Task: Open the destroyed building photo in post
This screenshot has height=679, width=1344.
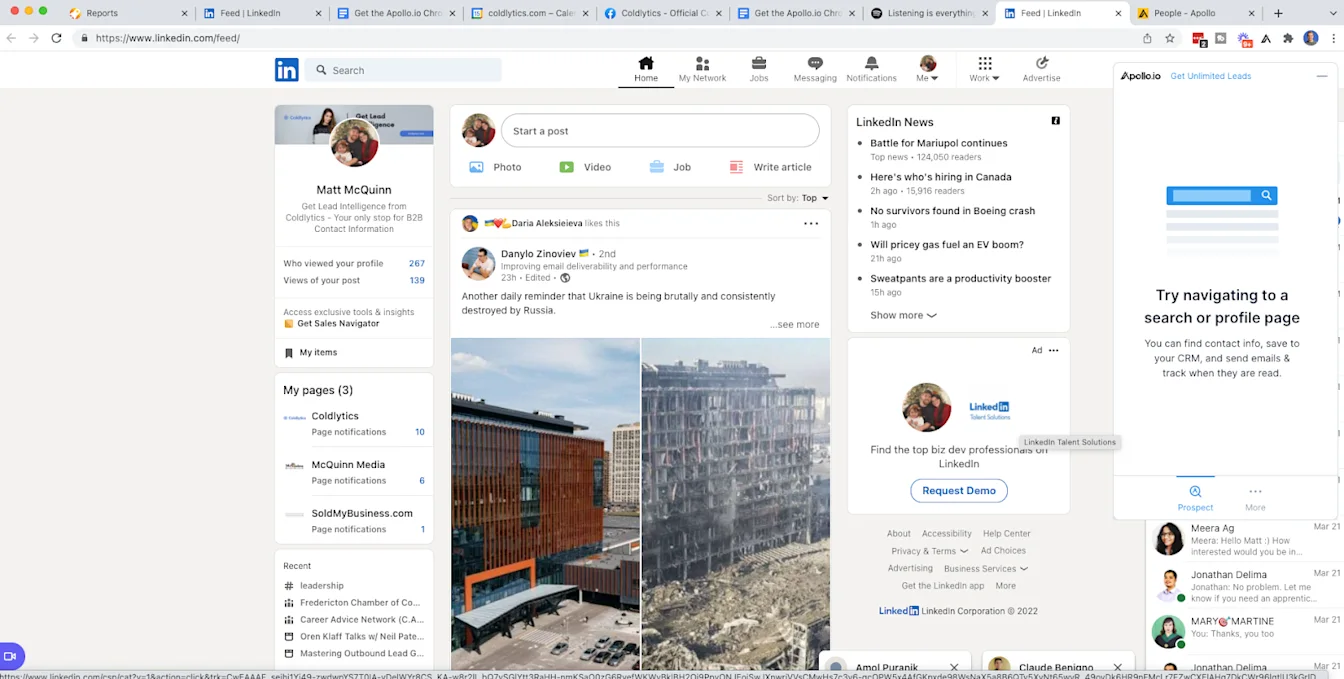Action: pos(736,504)
